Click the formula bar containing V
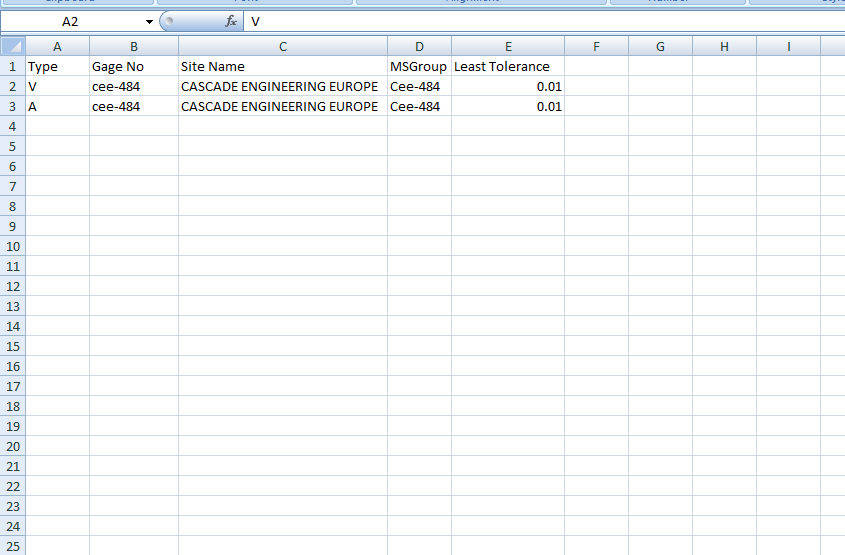Viewport: 845px width, 555px height. 544,22
